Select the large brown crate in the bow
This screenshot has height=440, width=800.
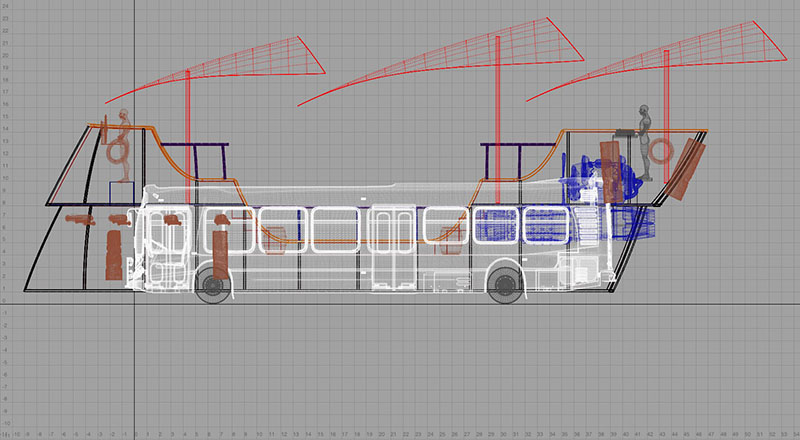point(114,255)
